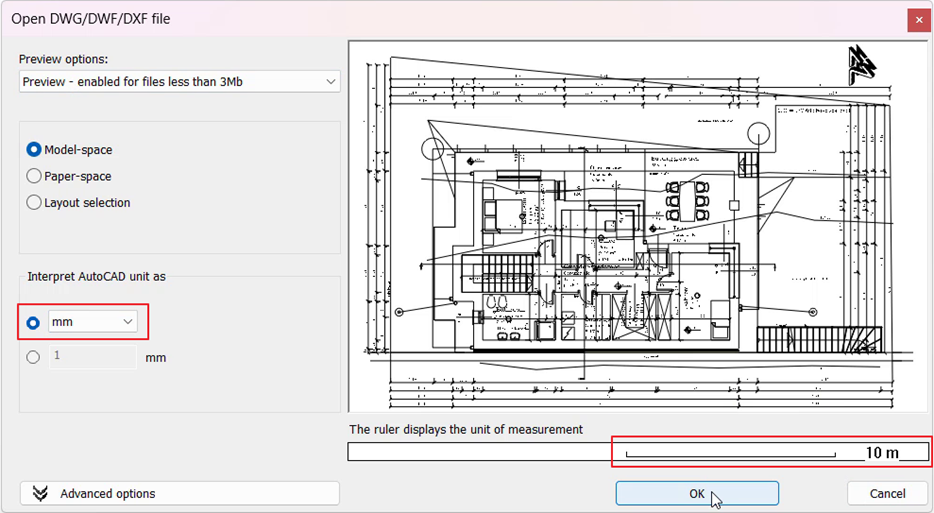Click the Advanced options double-chevron icon
934x513 pixels.
(x=40, y=493)
